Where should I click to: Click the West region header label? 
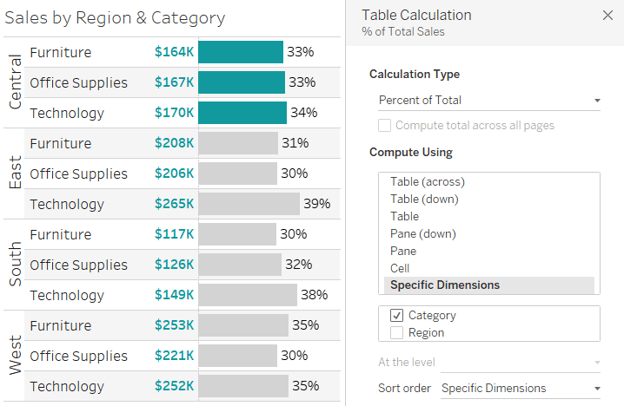15,355
